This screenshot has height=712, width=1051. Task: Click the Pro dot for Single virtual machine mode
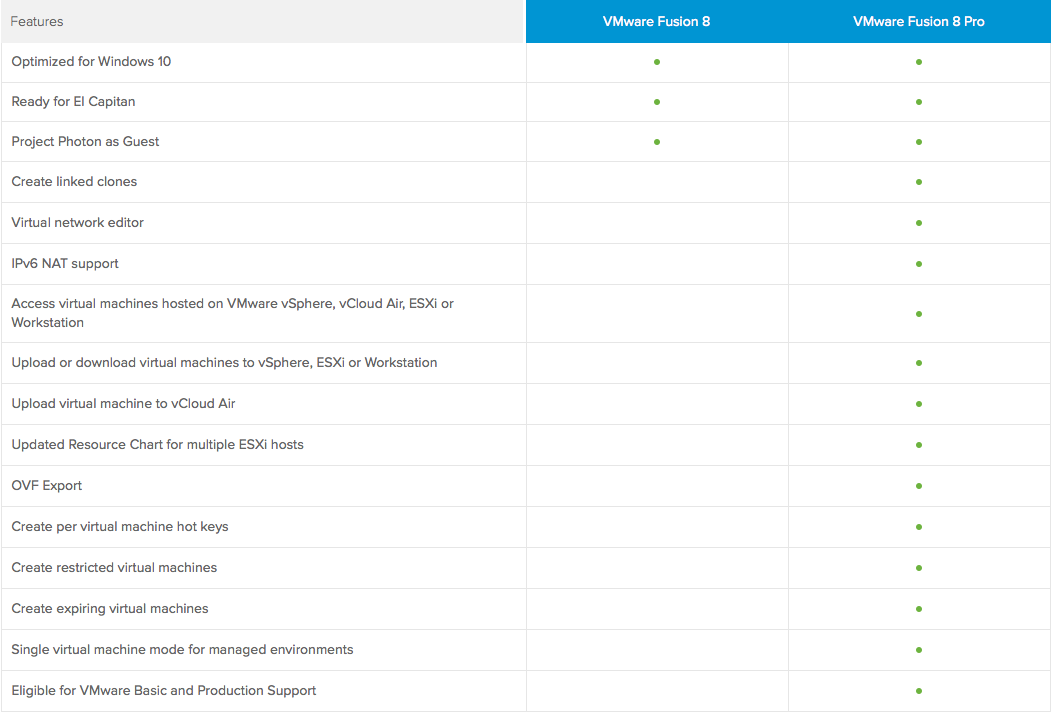click(919, 650)
